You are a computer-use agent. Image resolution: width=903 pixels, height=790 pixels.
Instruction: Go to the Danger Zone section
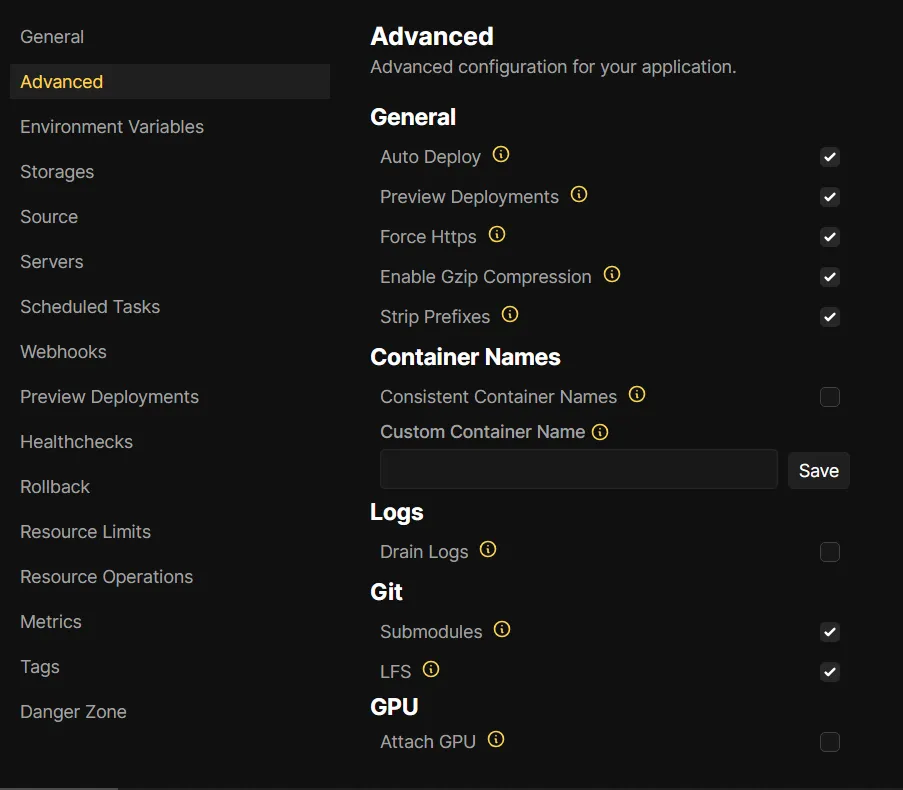[x=73, y=712]
